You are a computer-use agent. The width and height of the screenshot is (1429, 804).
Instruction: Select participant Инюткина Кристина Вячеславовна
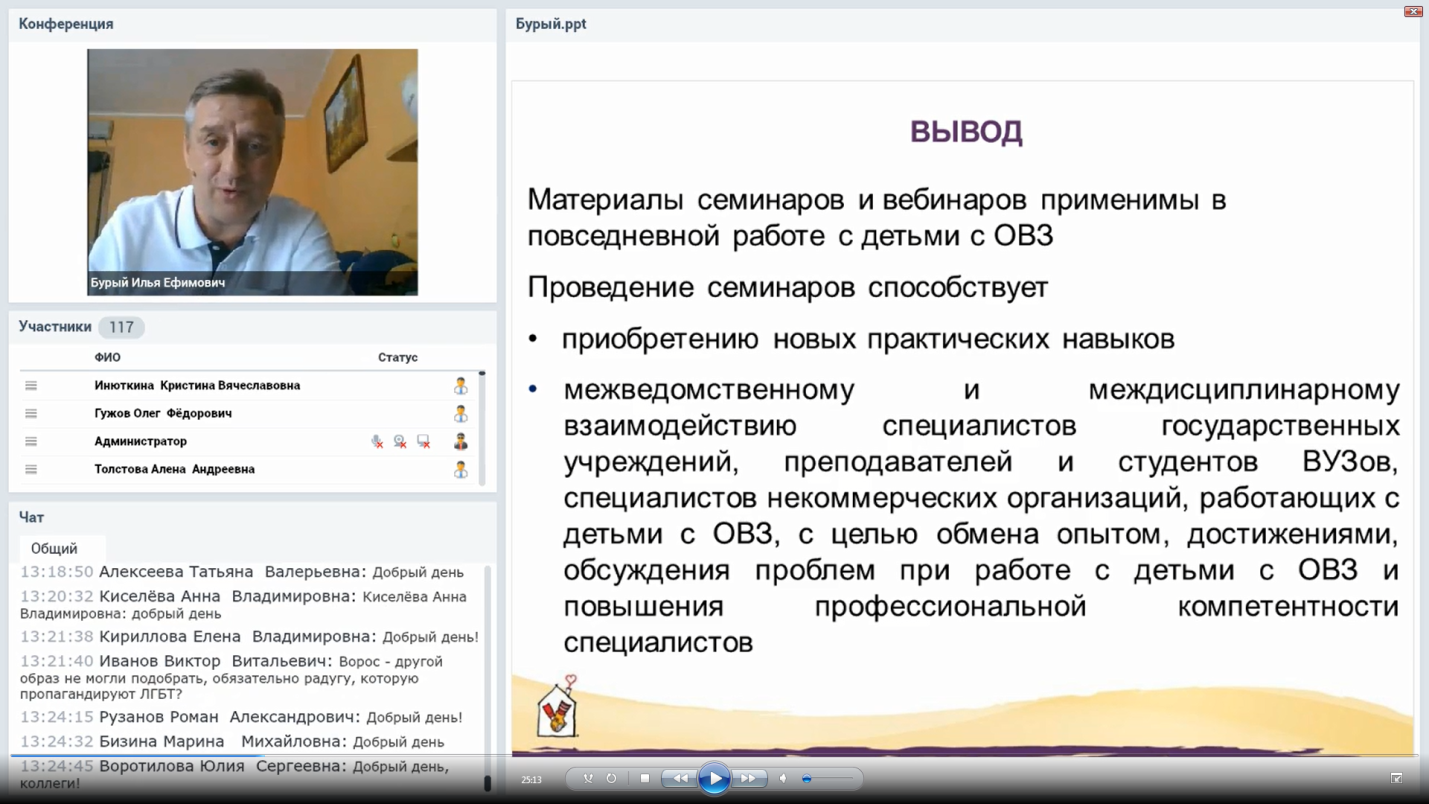(197, 385)
